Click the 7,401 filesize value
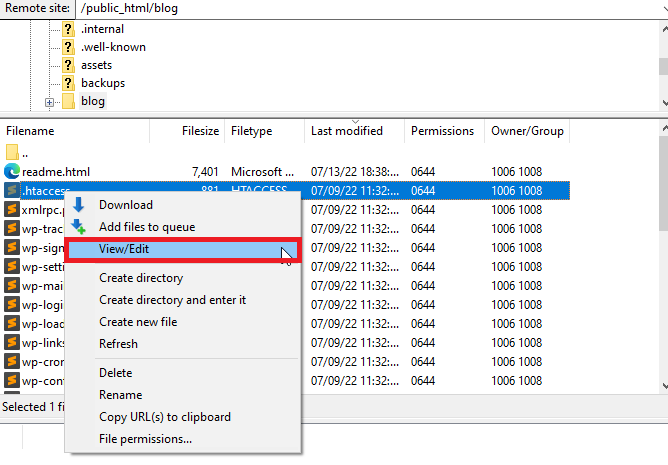 pos(205,172)
